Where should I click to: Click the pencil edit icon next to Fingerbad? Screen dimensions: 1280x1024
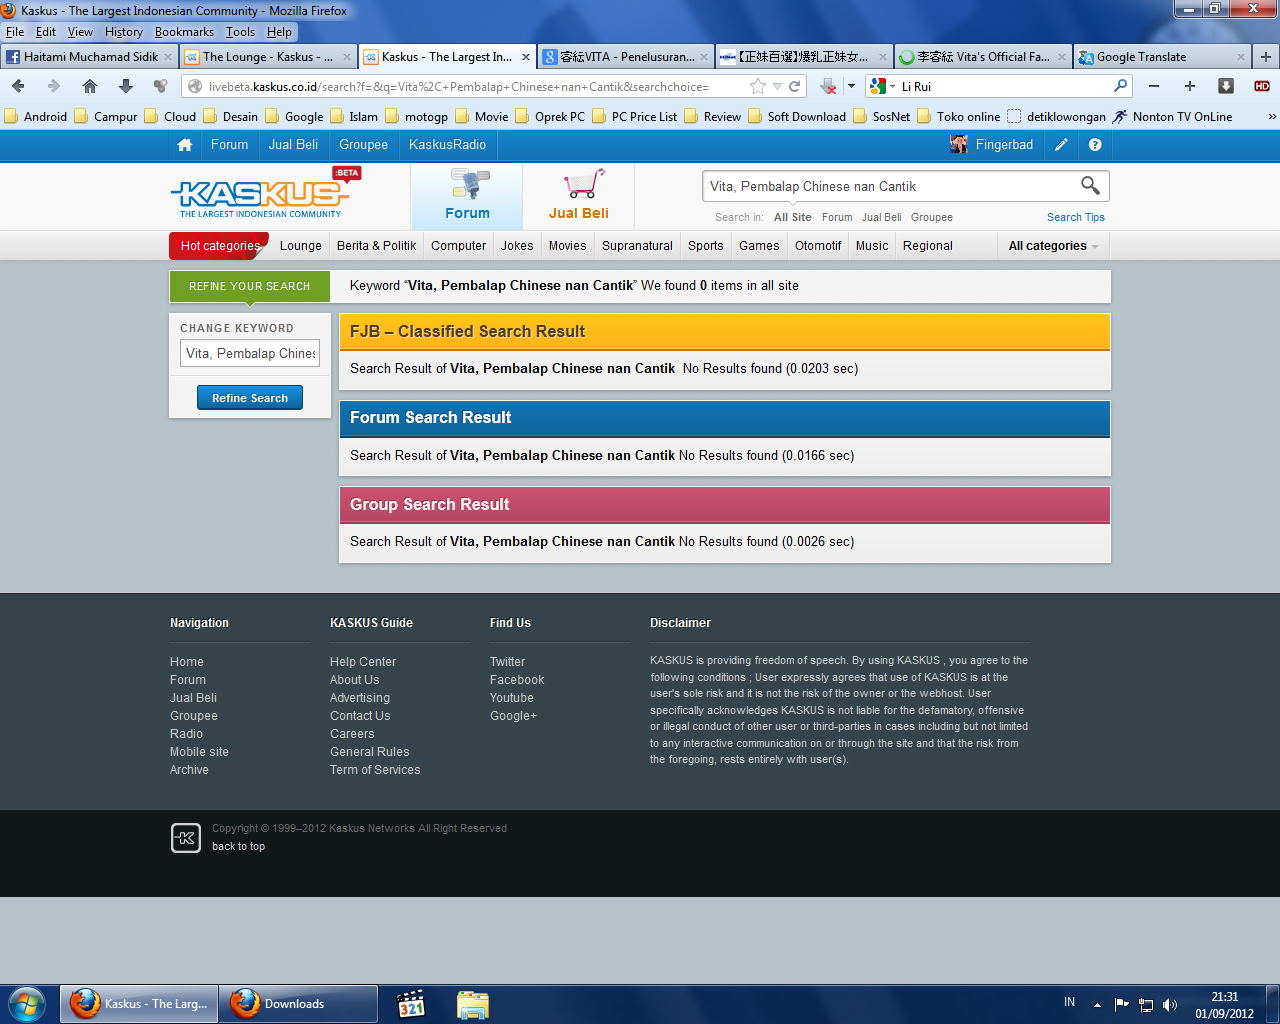[x=1061, y=145]
